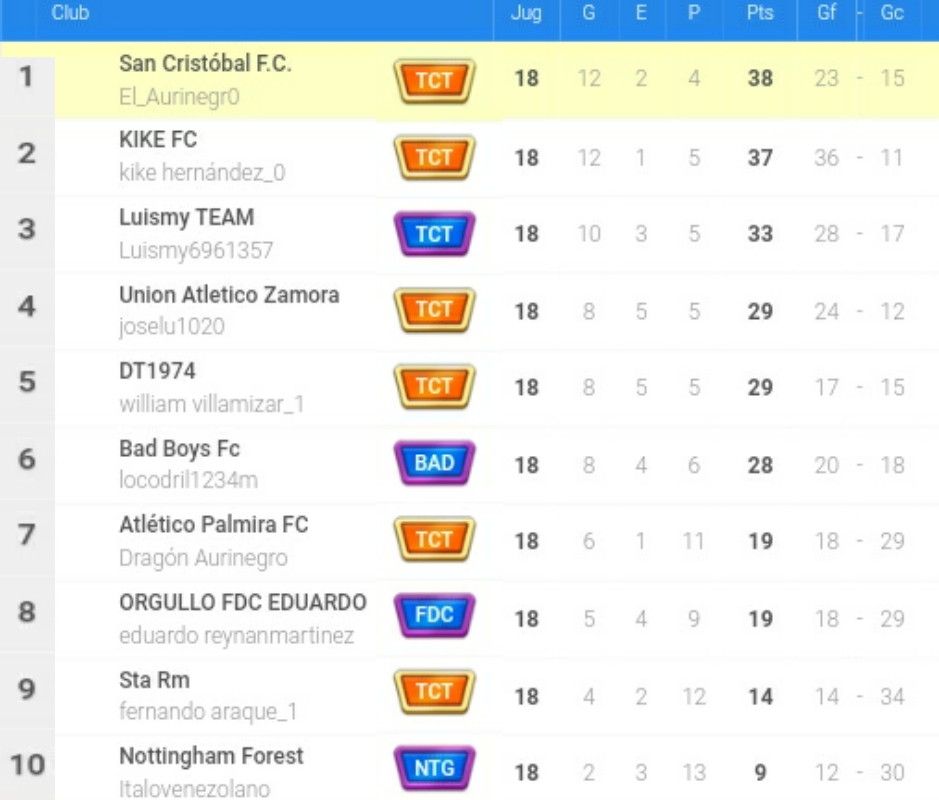Open manager profile william villamizar_1
Screen dimensions: 939x800
211,404
